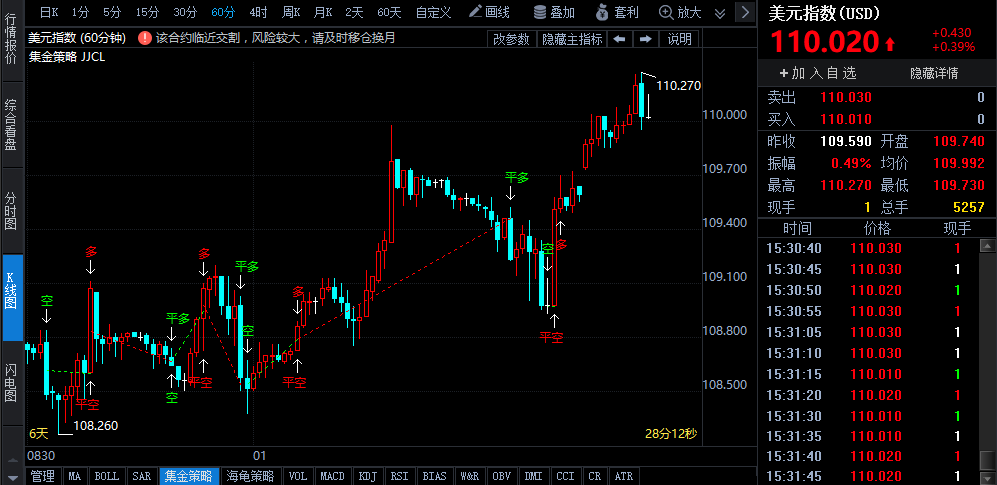Select the 4时 period
Viewport: 997px width, 485px height.
[x=258, y=11]
